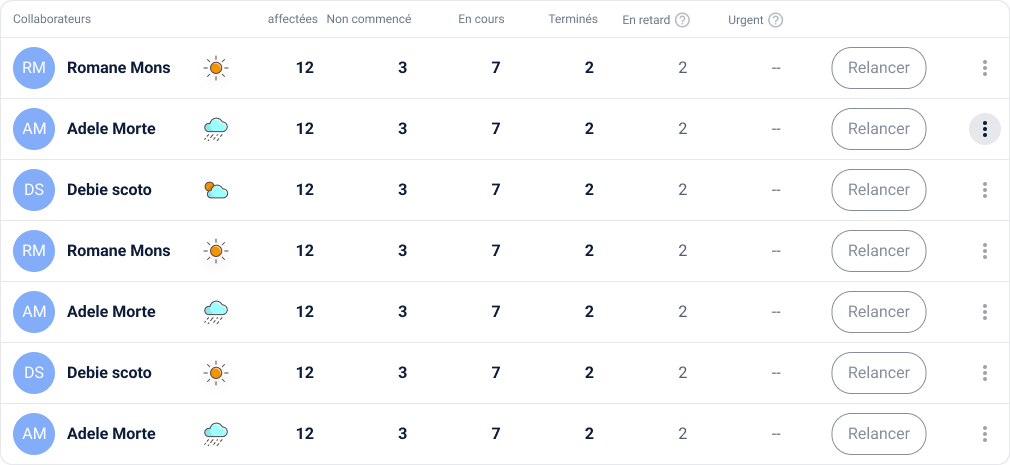Click Relancer in the topmost Romane Mons row
The image size is (1010, 465).
(879, 68)
